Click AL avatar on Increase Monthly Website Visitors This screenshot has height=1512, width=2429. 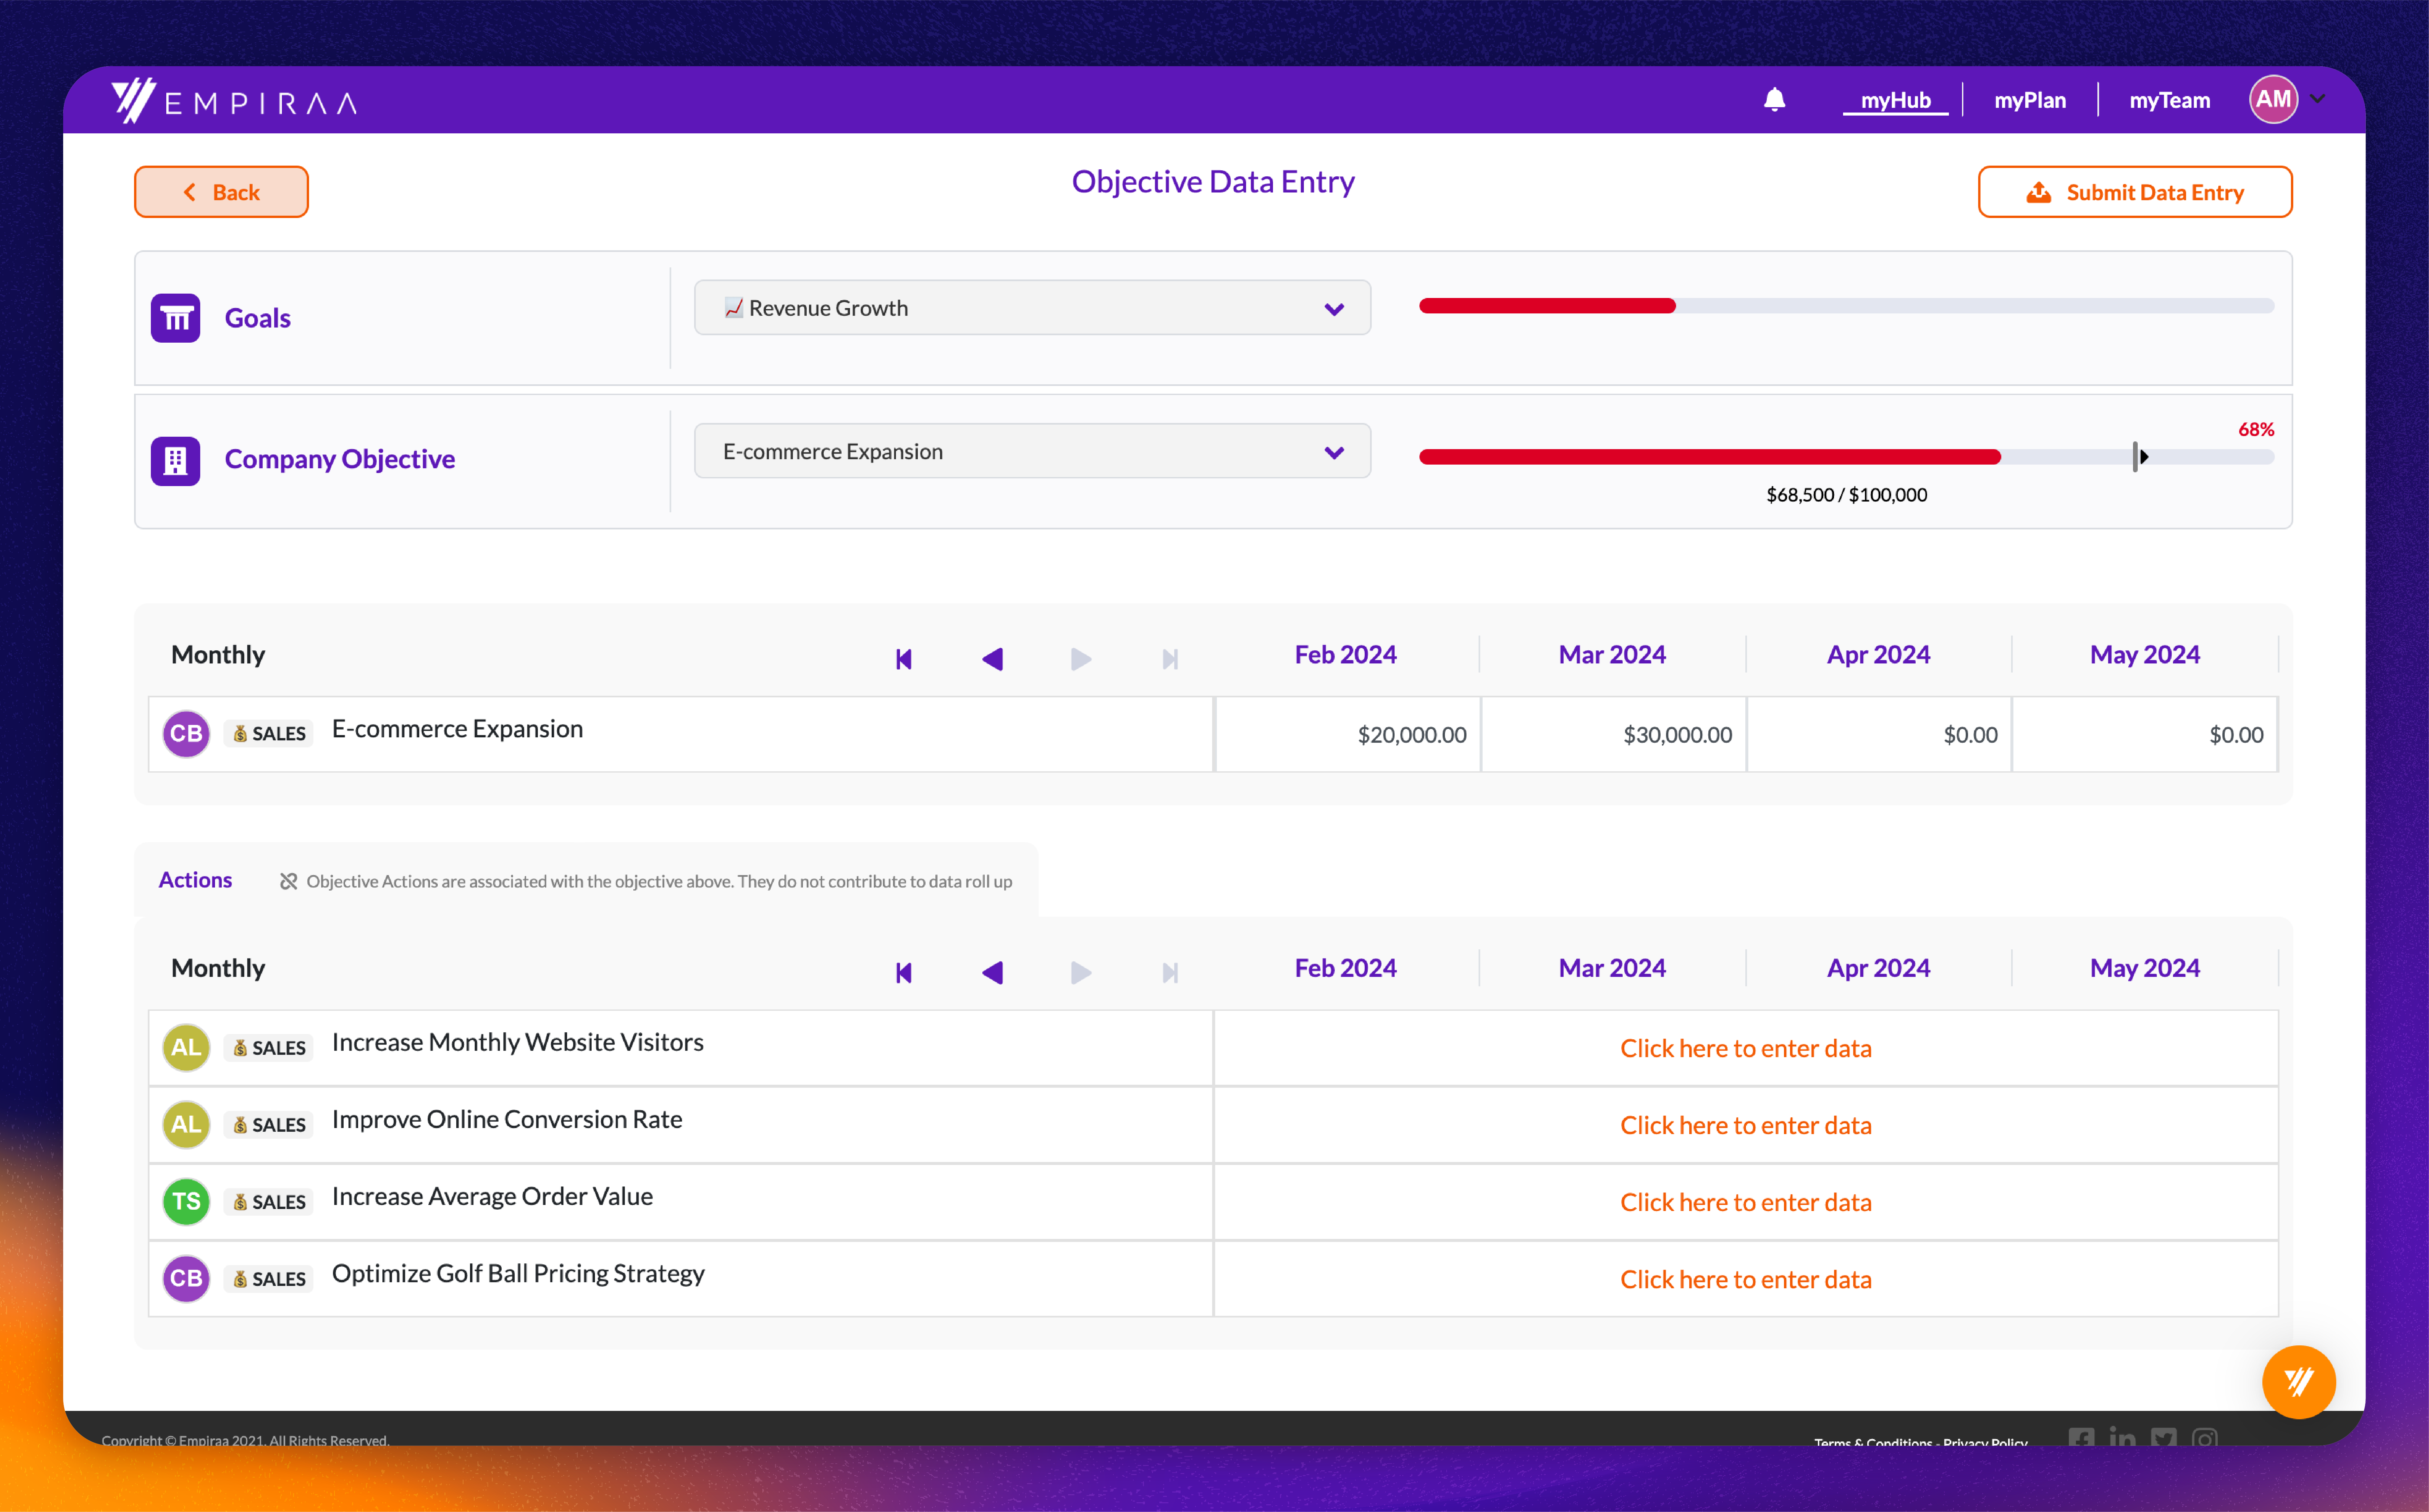click(186, 1047)
